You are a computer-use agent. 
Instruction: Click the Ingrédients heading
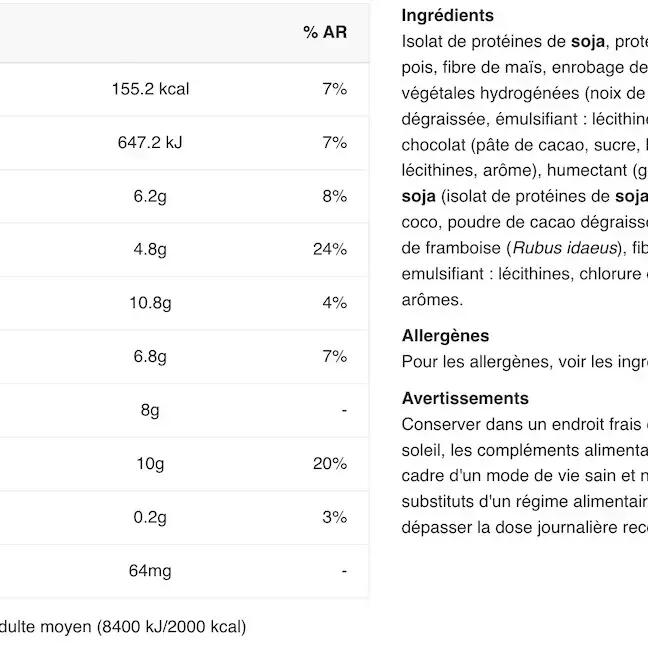point(447,16)
